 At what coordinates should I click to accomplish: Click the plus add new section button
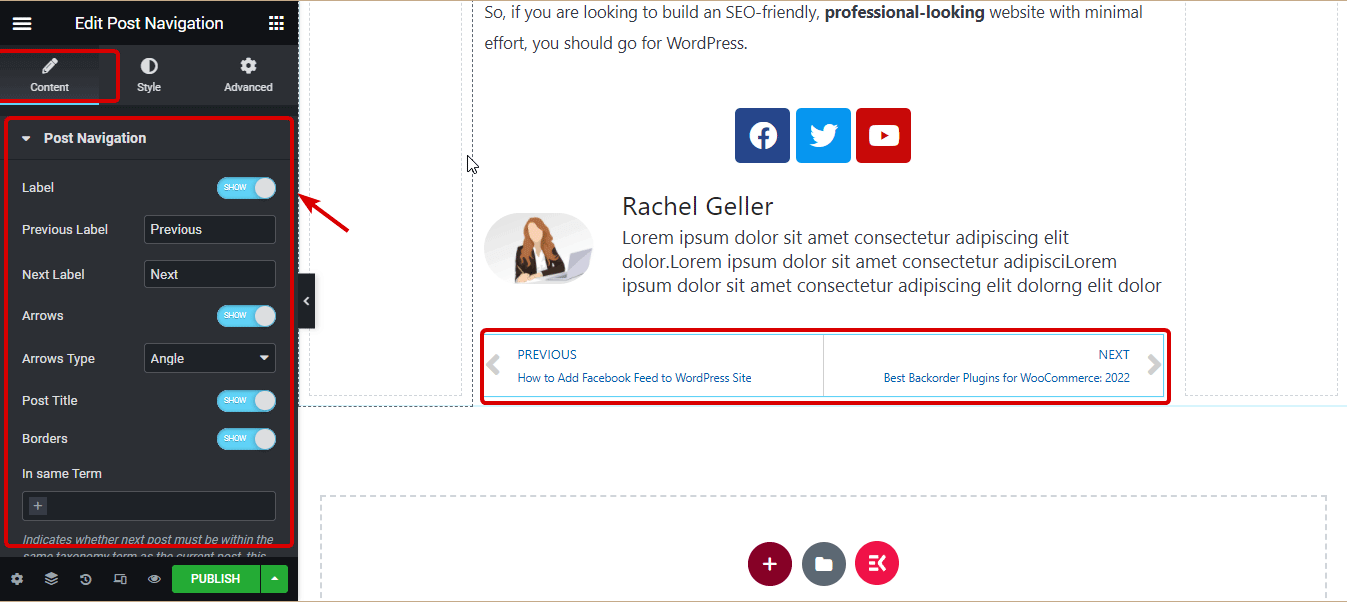[769, 564]
